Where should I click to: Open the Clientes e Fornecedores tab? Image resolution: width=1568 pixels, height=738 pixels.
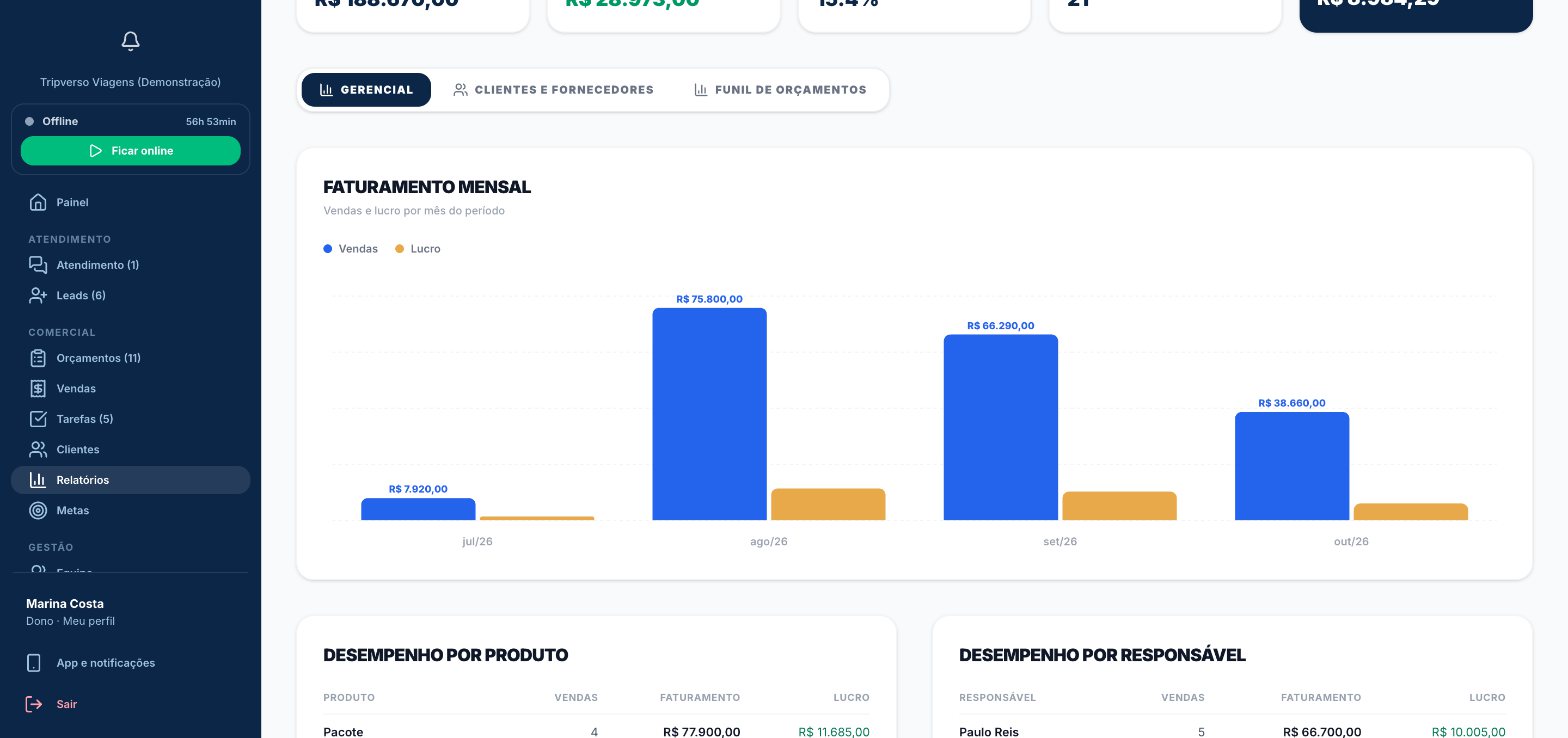[x=553, y=90]
